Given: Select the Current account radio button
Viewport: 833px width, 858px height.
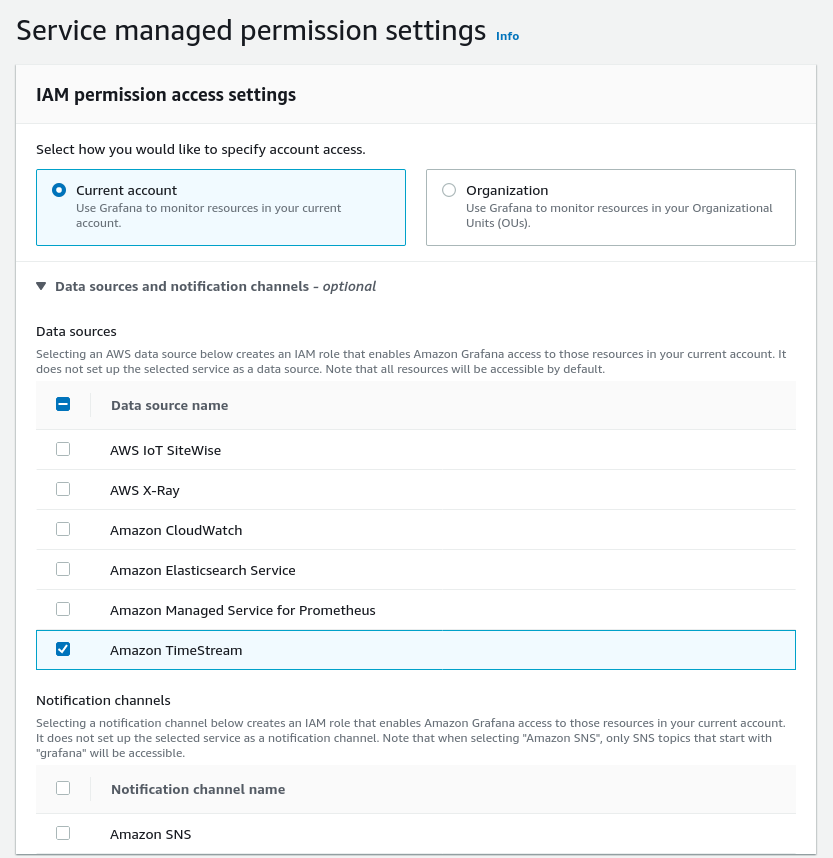Looking at the screenshot, I should pos(59,190).
